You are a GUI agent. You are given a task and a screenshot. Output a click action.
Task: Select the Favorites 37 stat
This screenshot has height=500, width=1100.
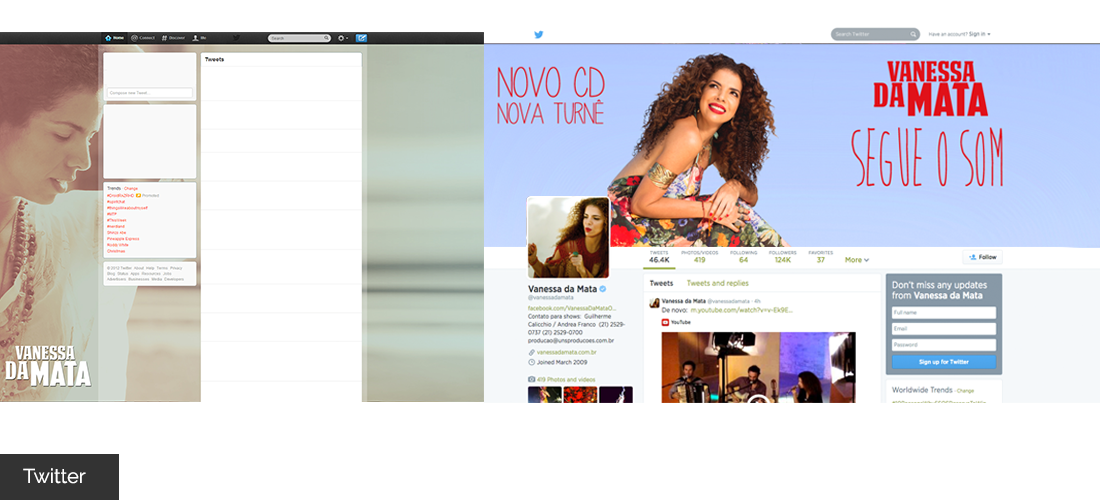[x=821, y=257]
